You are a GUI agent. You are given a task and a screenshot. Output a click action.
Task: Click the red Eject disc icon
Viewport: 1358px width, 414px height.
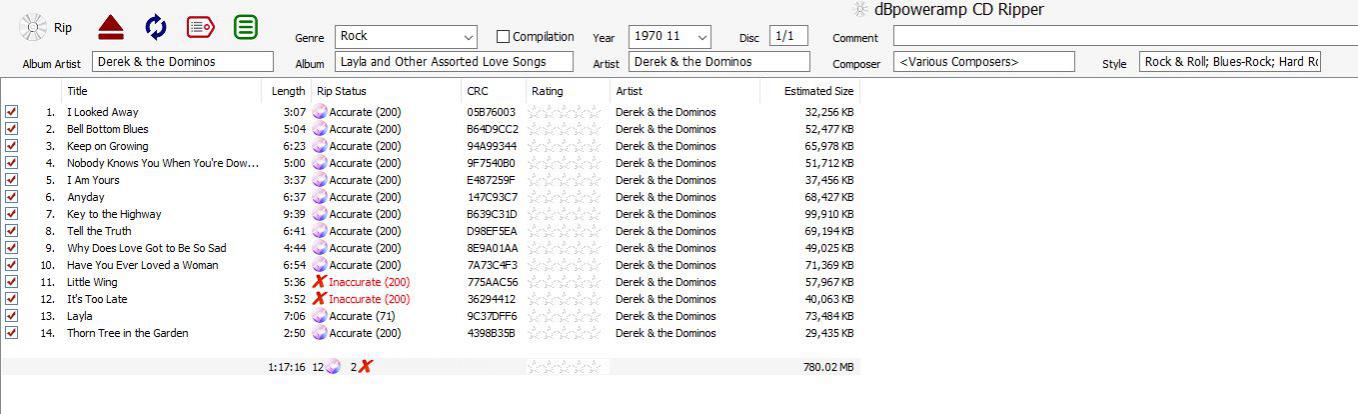pyautogui.click(x=111, y=28)
